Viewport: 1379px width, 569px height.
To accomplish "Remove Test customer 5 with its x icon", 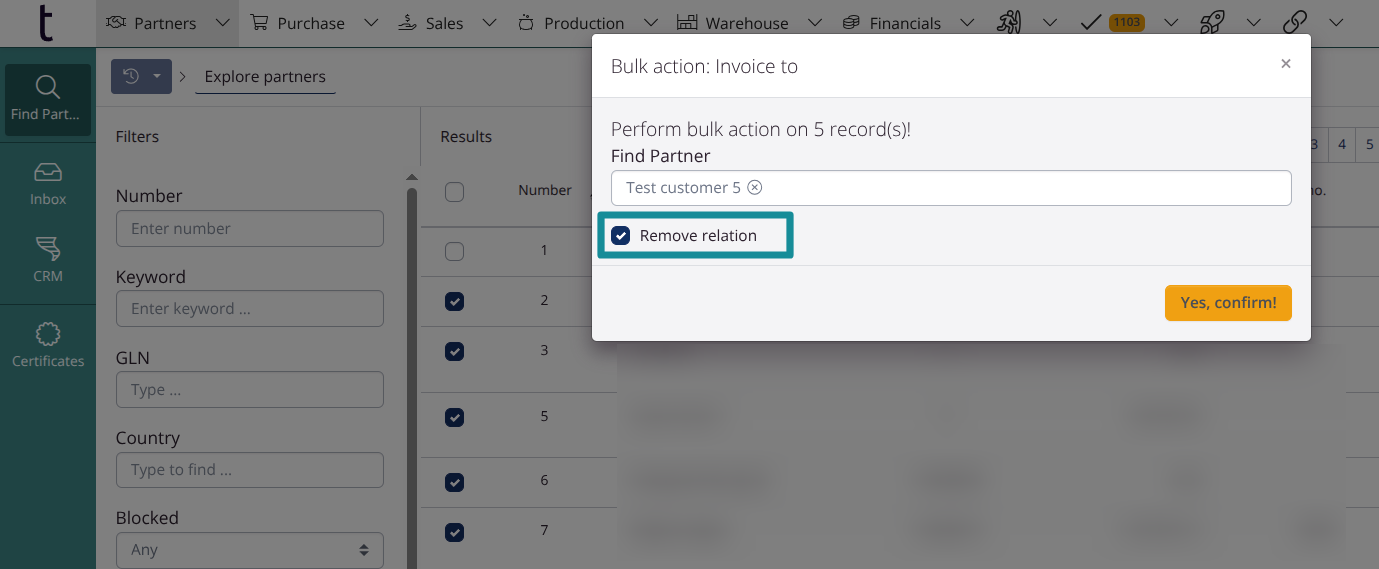I will click(755, 187).
